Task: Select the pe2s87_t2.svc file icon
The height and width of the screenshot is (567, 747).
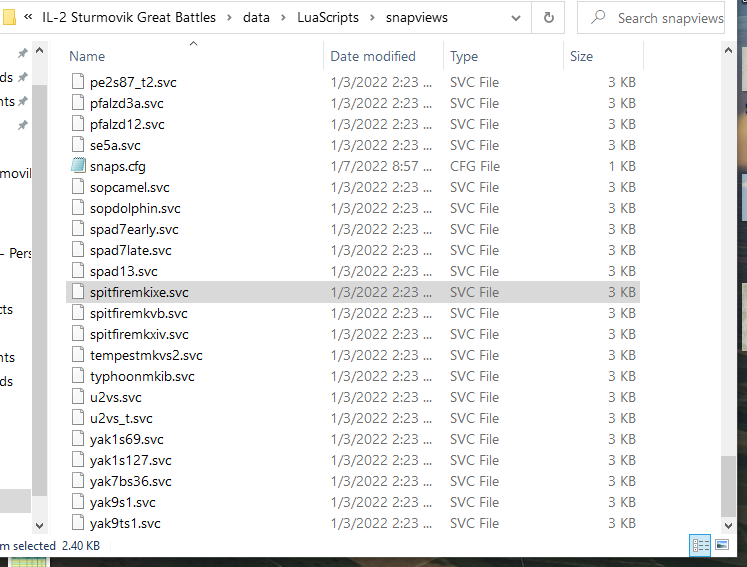Action: pyautogui.click(x=78, y=81)
